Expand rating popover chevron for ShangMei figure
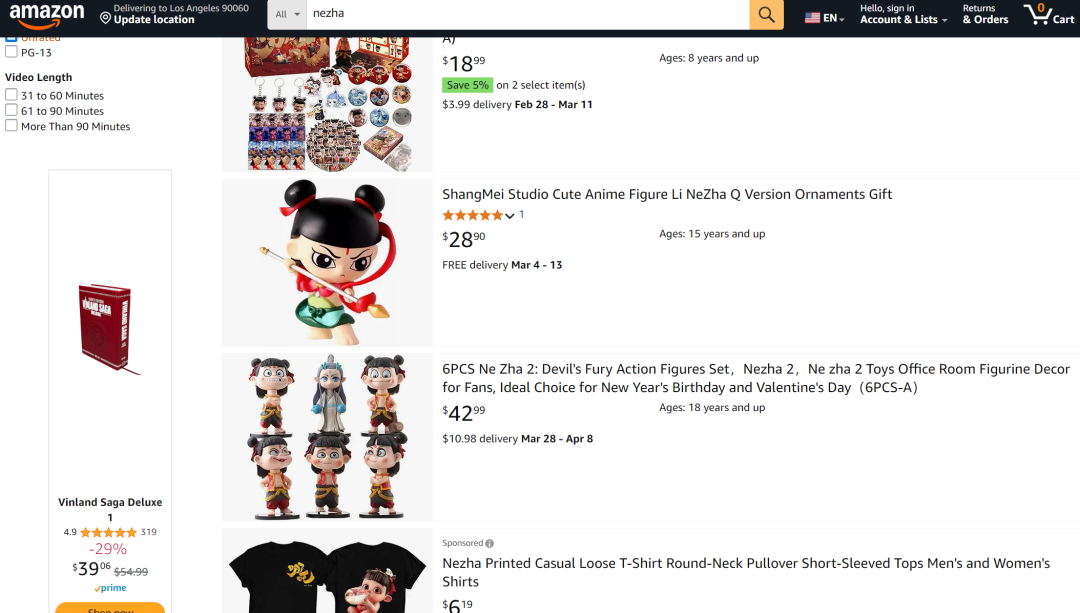This screenshot has height=613, width=1080. pos(510,216)
